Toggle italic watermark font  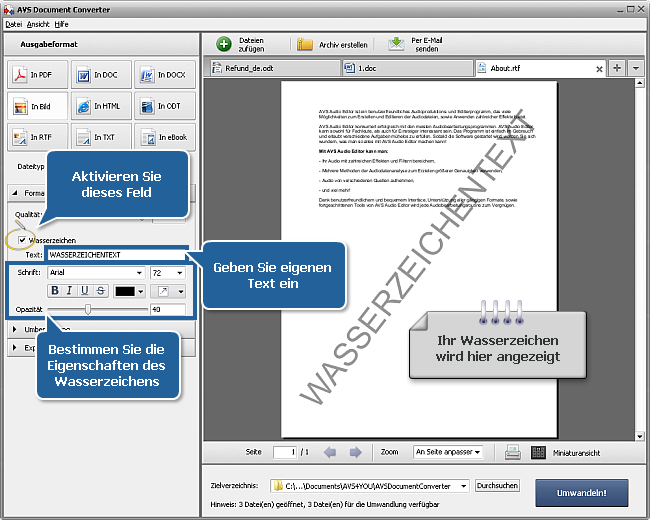[70, 291]
